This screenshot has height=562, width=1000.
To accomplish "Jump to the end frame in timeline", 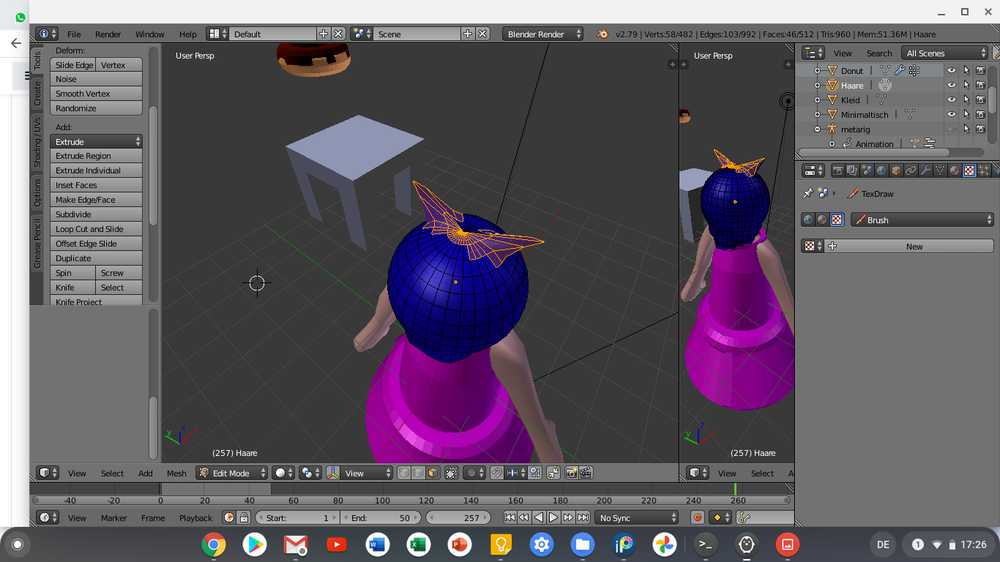I will coord(582,518).
